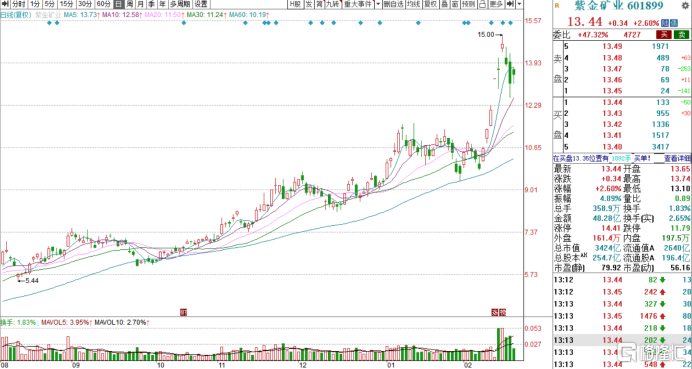Click the yellow R margin-trading icon
The image size is (692, 369).
(557, 5)
